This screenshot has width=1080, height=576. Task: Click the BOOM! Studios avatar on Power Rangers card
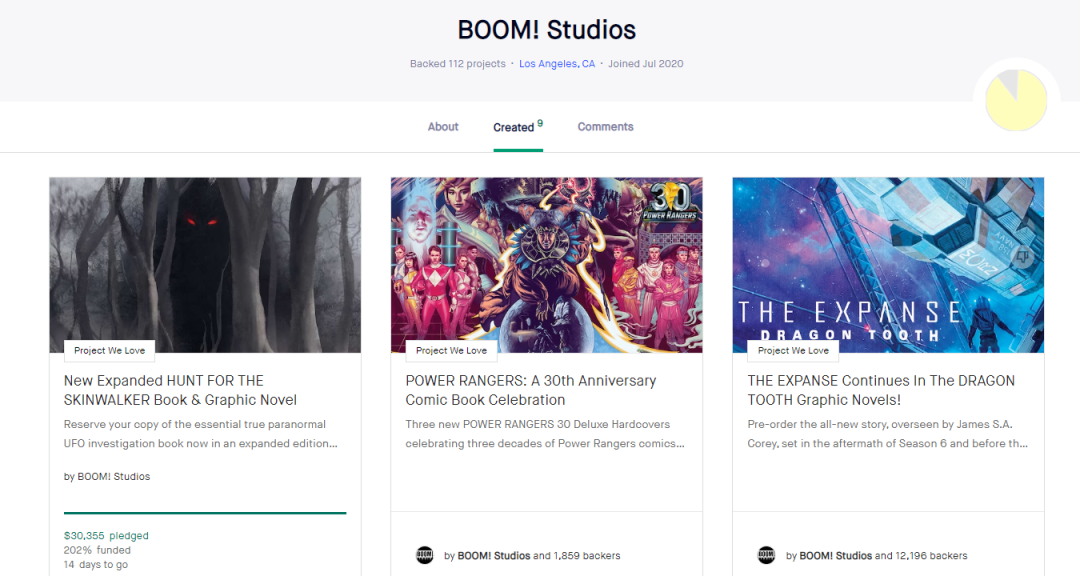425,555
